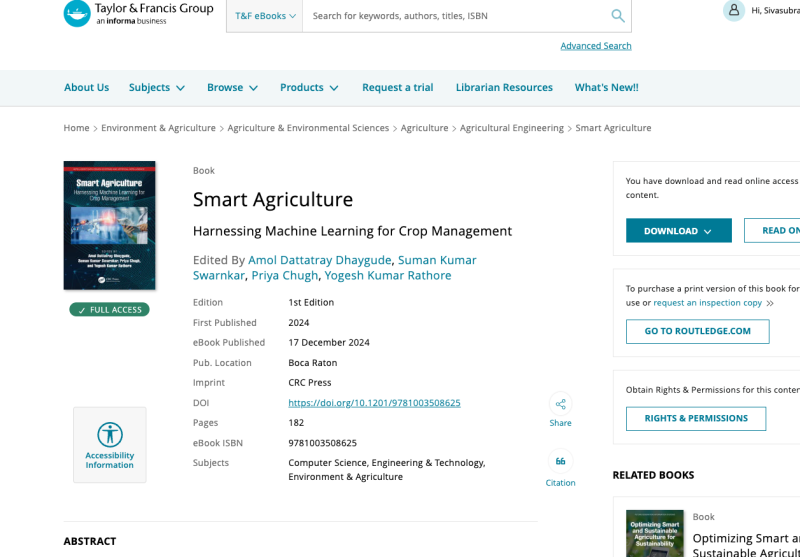Click the Advanced Search link
This screenshot has width=800, height=557.
(x=596, y=46)
